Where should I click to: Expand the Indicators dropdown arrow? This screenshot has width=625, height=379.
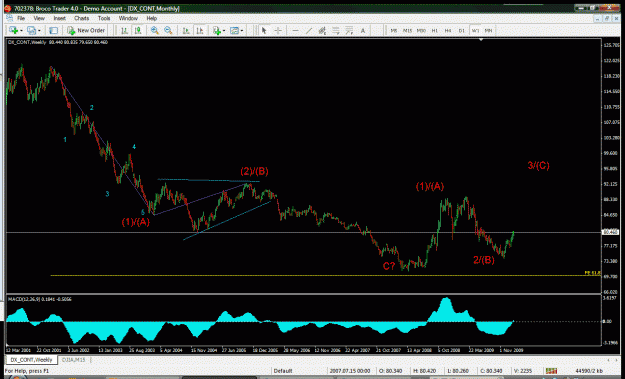coord(224,31)
